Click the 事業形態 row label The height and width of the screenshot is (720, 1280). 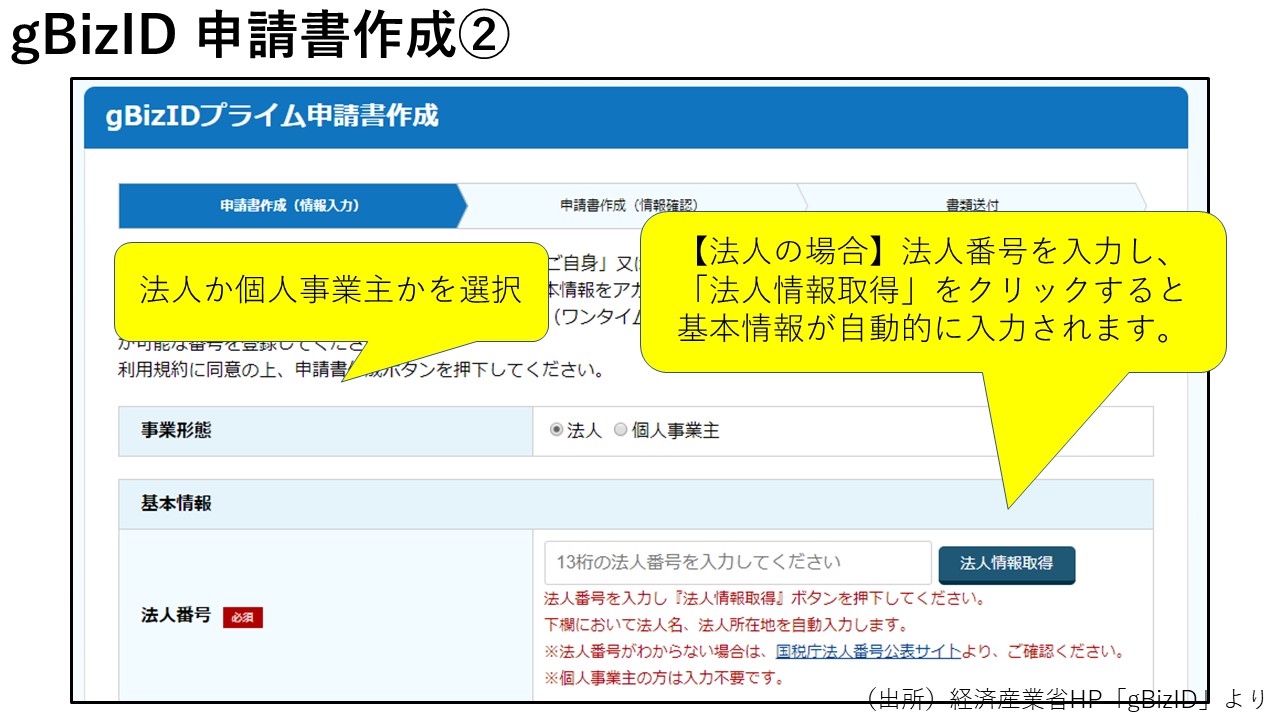(x=176, y=431)
